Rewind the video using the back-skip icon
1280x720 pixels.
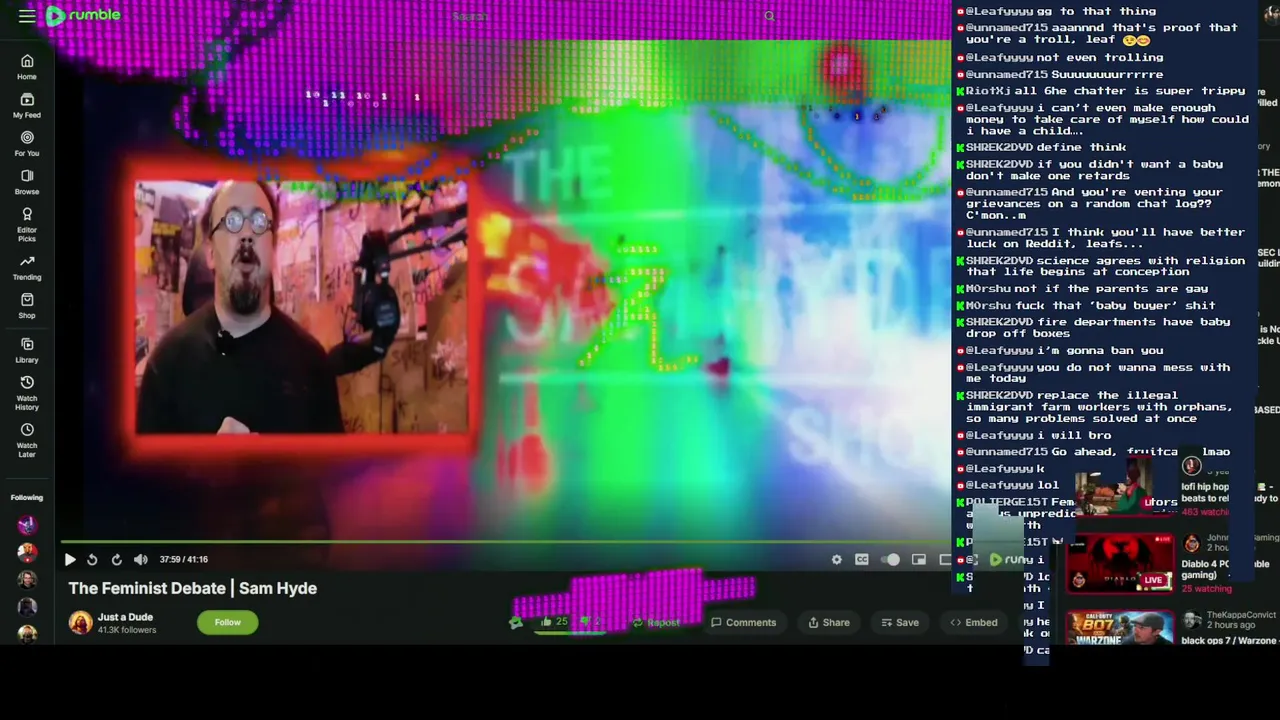[92, 560]
